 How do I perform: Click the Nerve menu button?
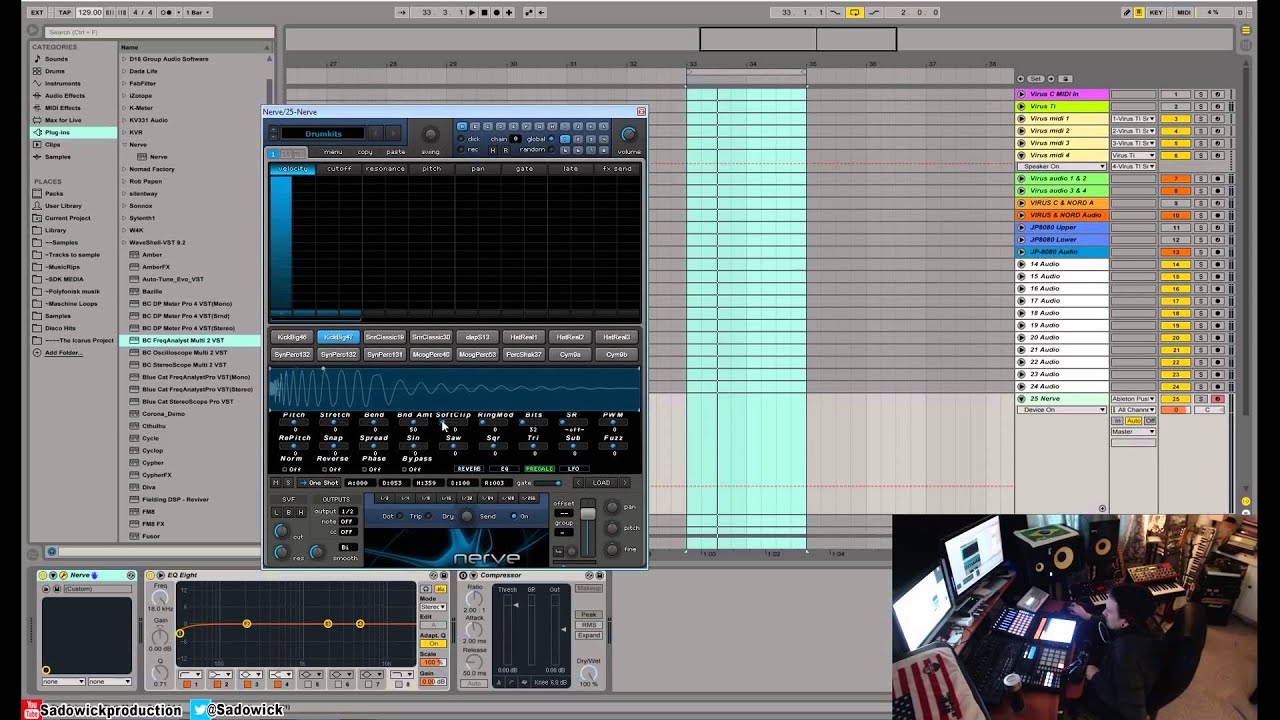[333, 152]
